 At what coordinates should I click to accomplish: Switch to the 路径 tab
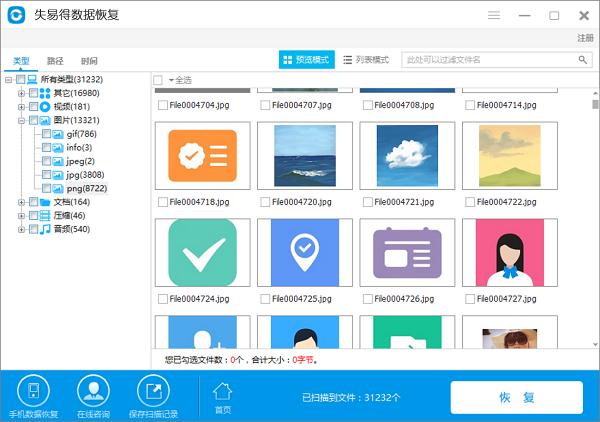click(x=55, y=60)
